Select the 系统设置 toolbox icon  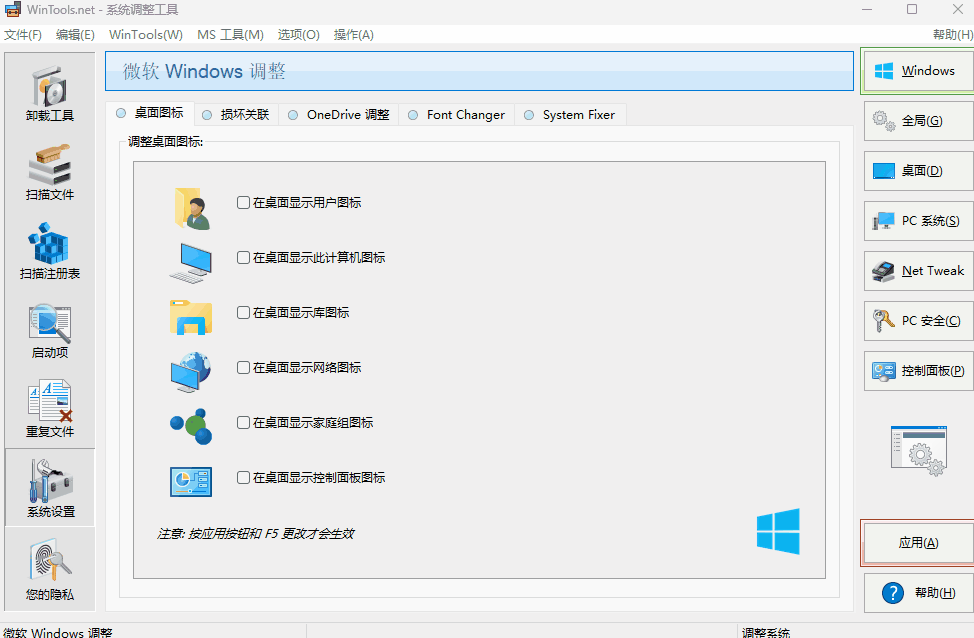pyautogui.click(x=50, y=488)
